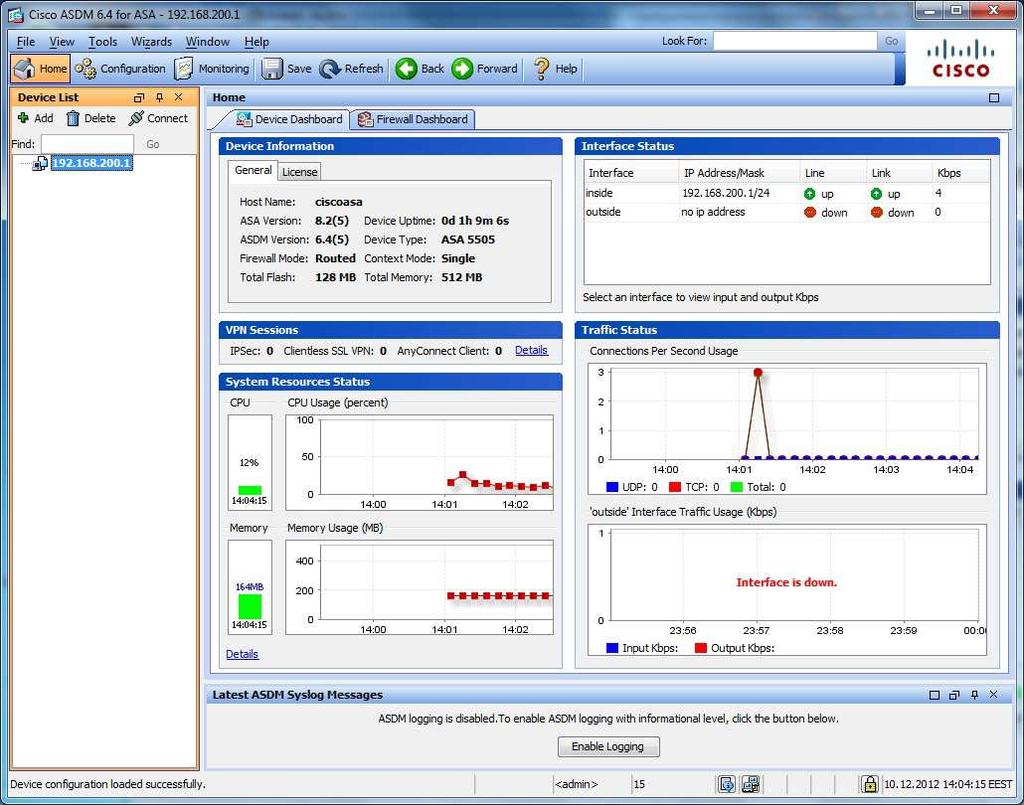Focus the Find field in Device List
Screen dimensions: 1024x805
[88, 144]
